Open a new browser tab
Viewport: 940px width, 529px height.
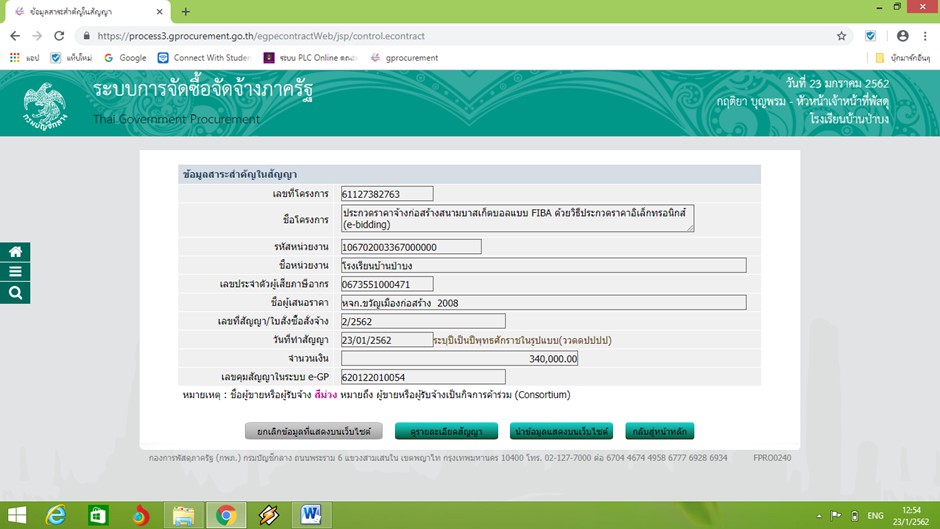tap(186, 11)
